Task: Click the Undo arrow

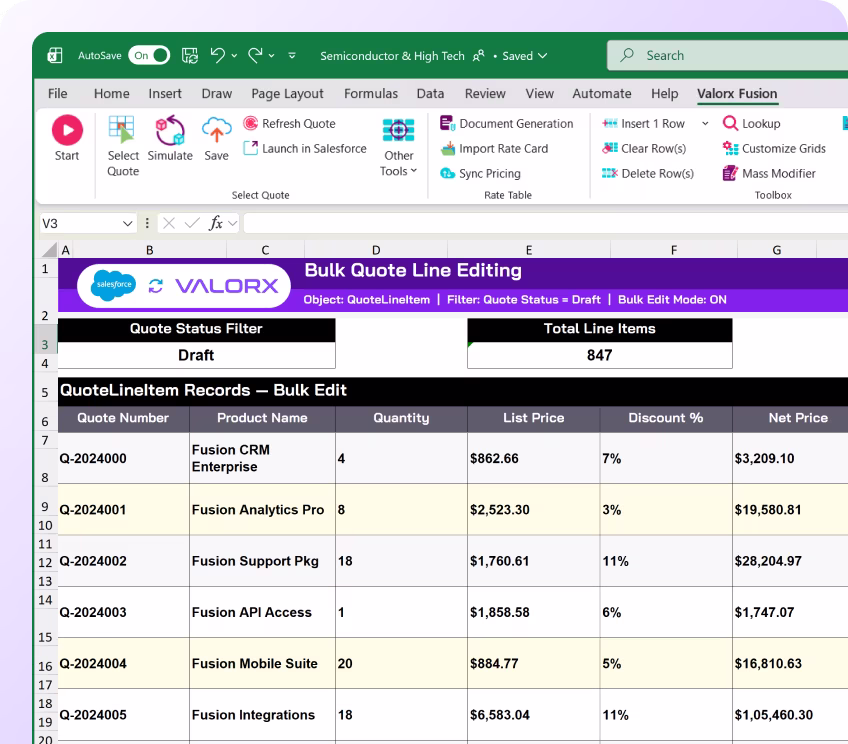Action: click(x=218, y=55)
